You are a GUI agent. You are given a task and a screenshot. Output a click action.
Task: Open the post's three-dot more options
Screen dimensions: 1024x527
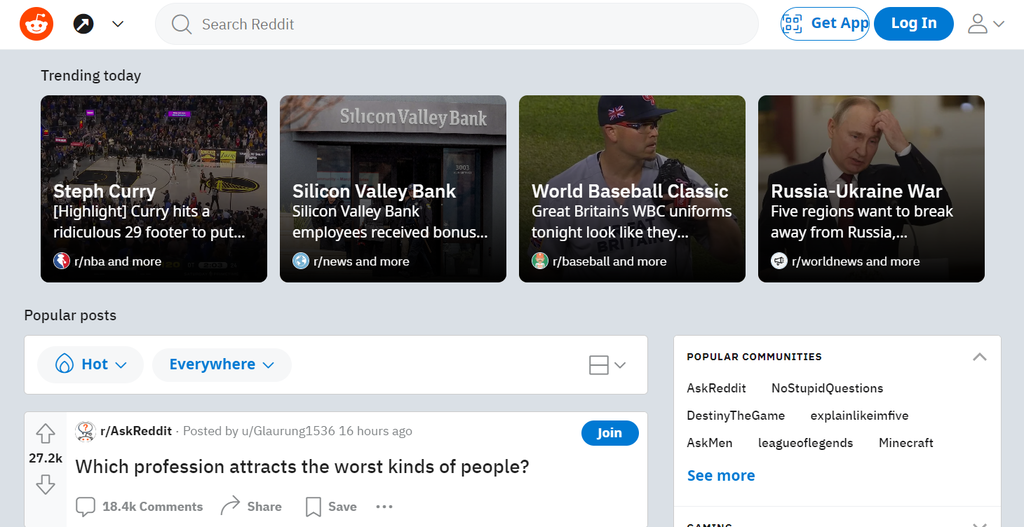(x=384, y=506)
